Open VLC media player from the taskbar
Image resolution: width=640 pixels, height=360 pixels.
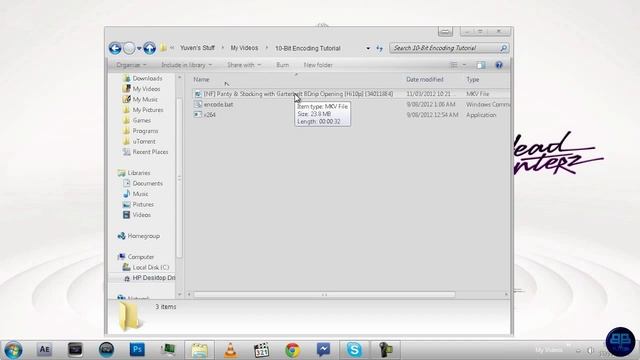click(x=230, y=350)
